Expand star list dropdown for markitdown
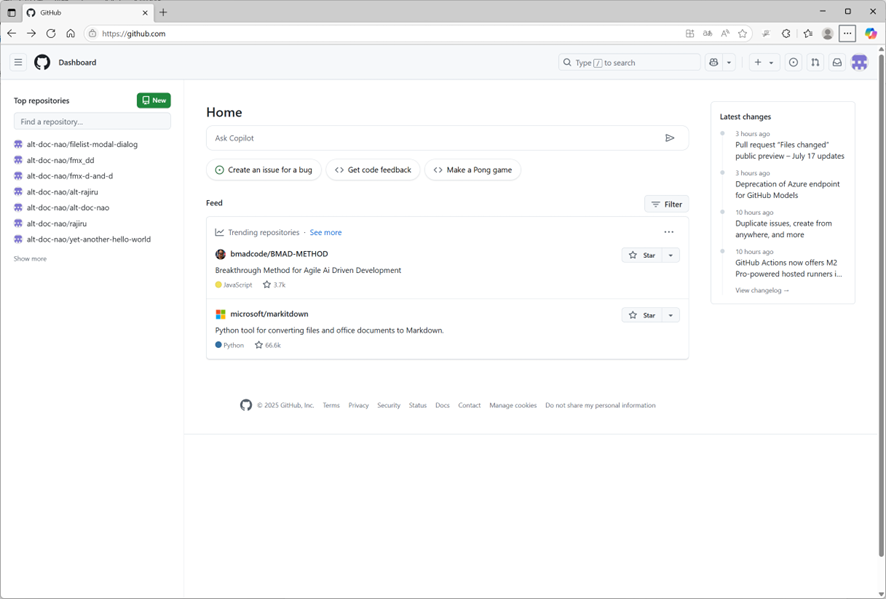The width and height of the screenshot is (886, 599). coord(671,315)
